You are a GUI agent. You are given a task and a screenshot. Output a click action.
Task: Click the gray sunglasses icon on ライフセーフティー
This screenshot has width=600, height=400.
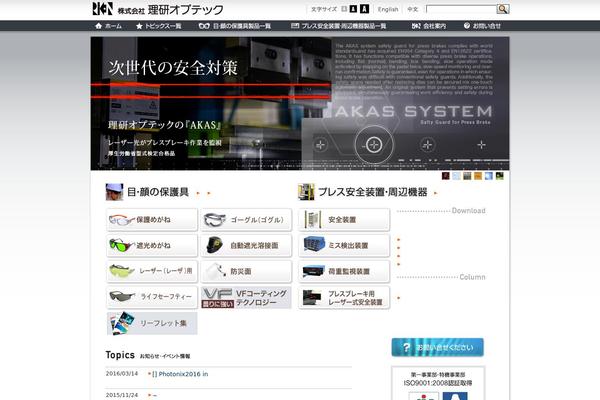point(122,296)
